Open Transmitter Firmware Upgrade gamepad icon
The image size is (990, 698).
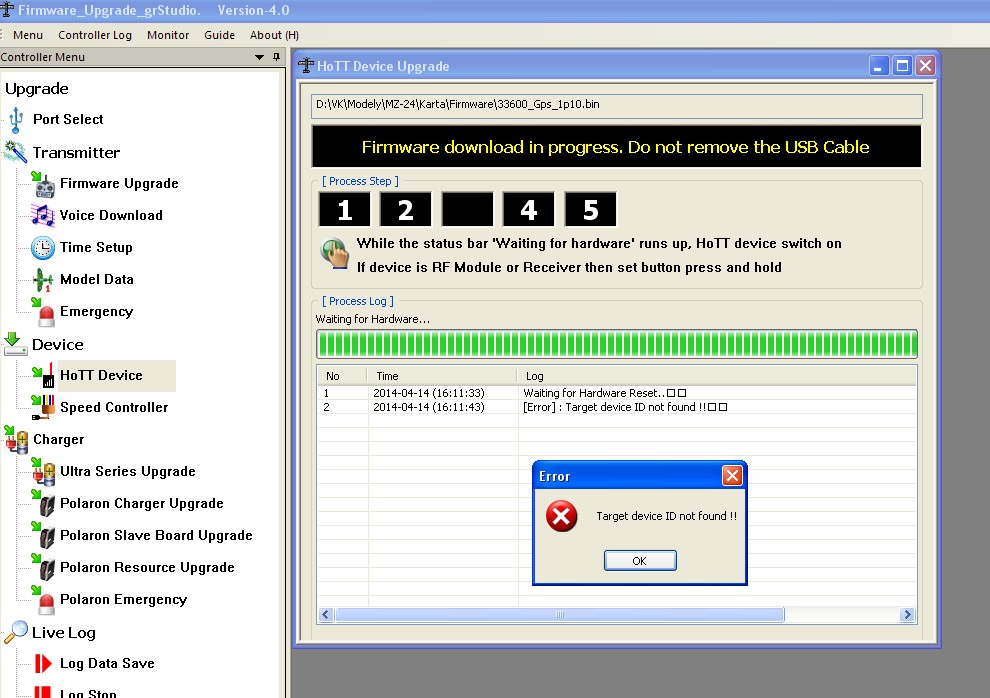[x=43, y=184]
